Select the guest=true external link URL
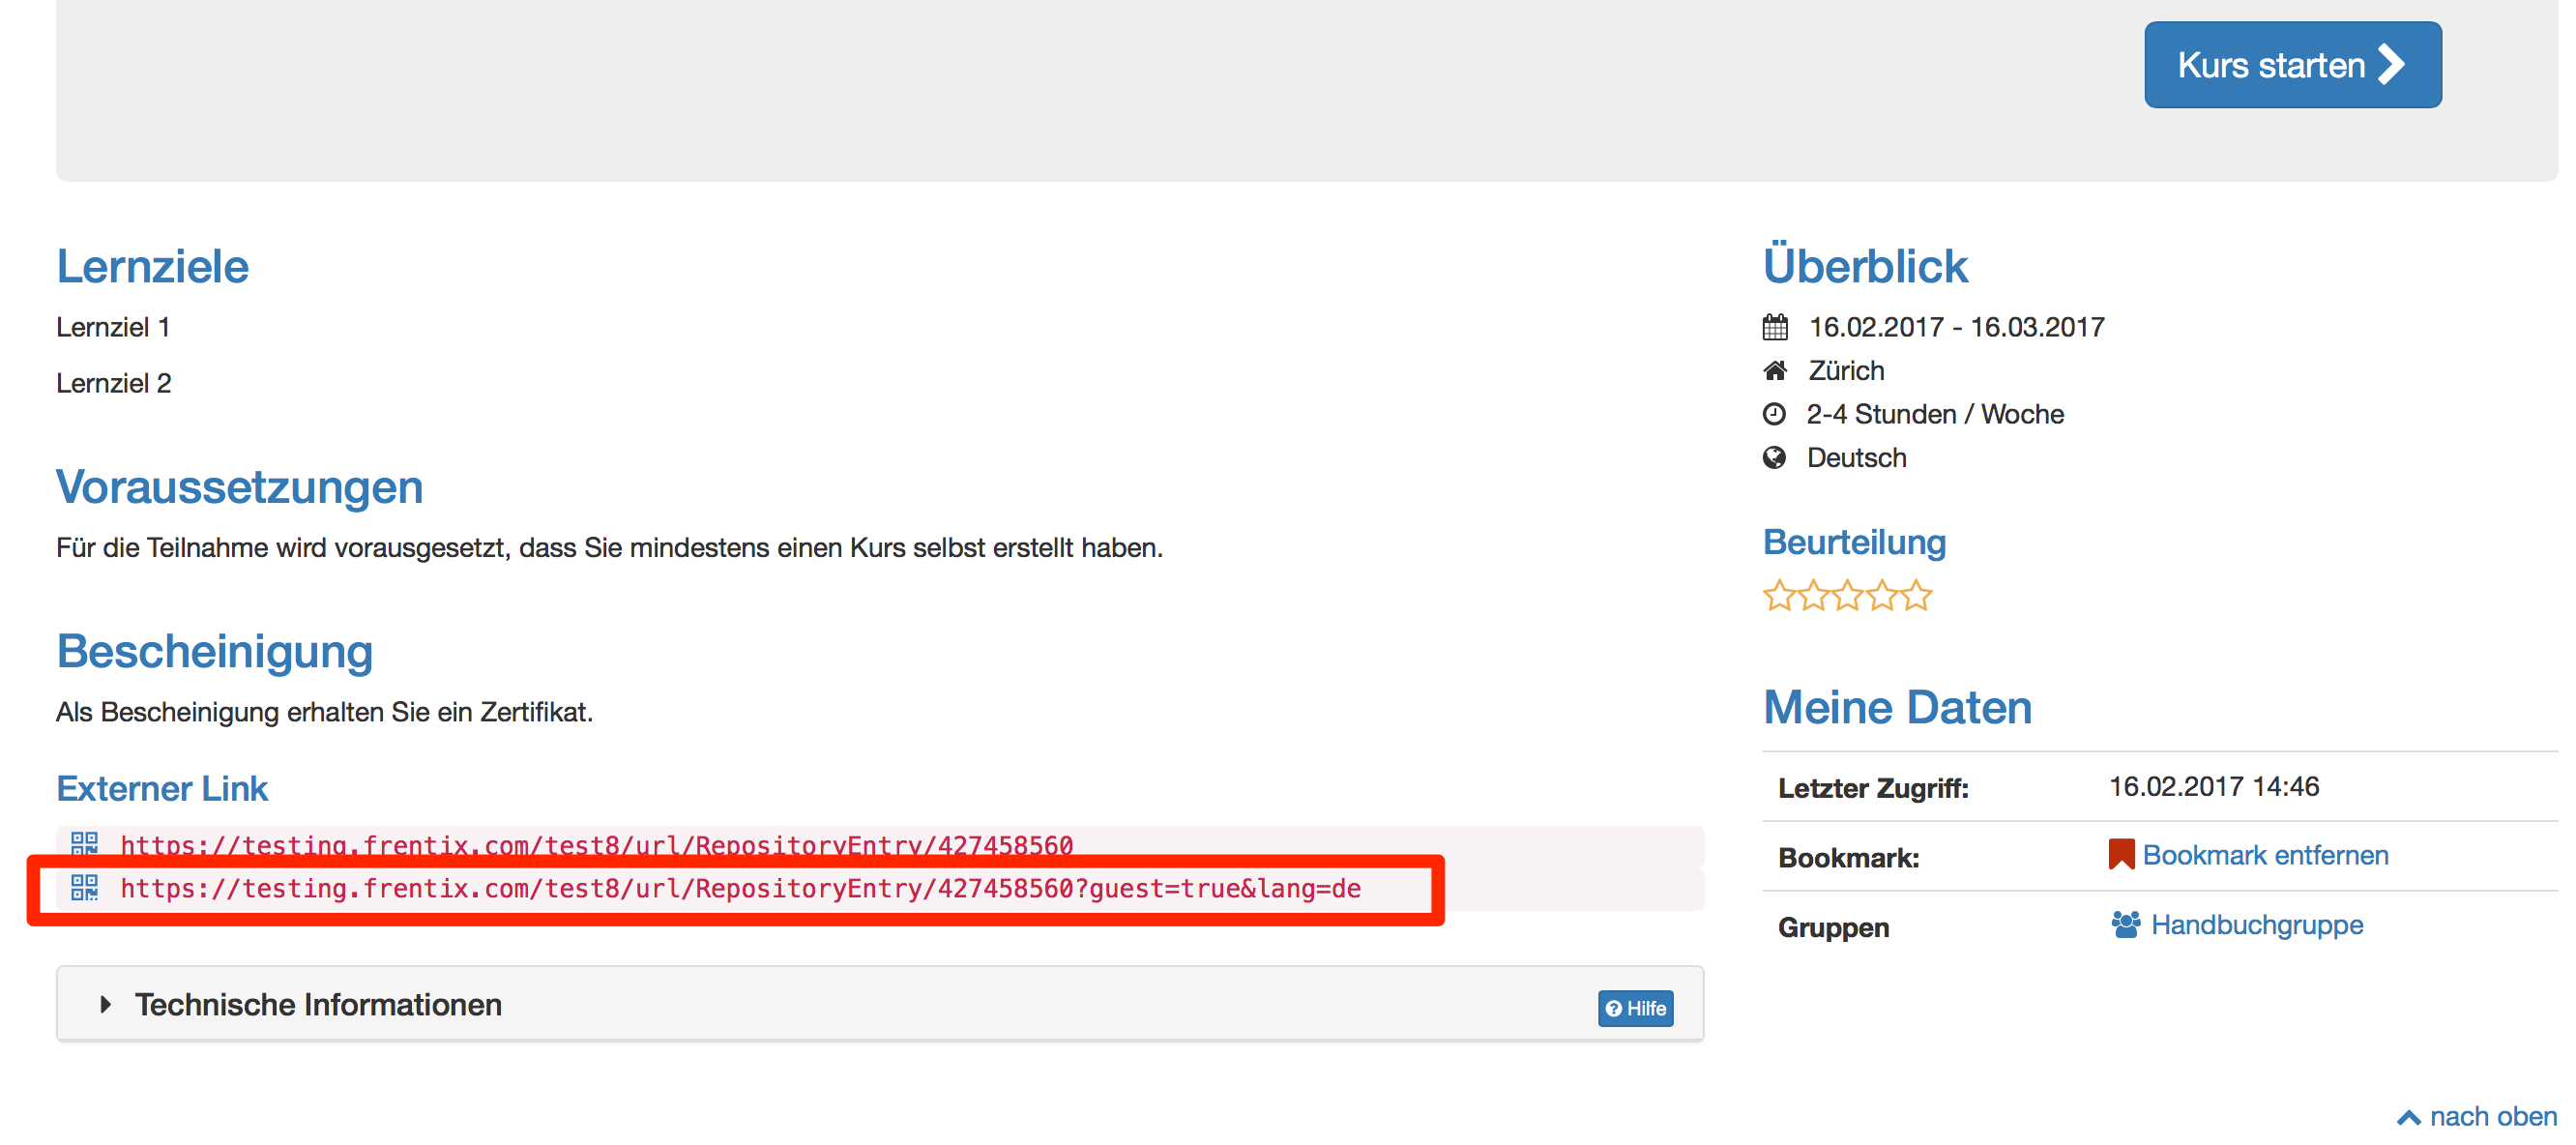This screenshot has height=1145, width=2576. [x=740, y=888]
